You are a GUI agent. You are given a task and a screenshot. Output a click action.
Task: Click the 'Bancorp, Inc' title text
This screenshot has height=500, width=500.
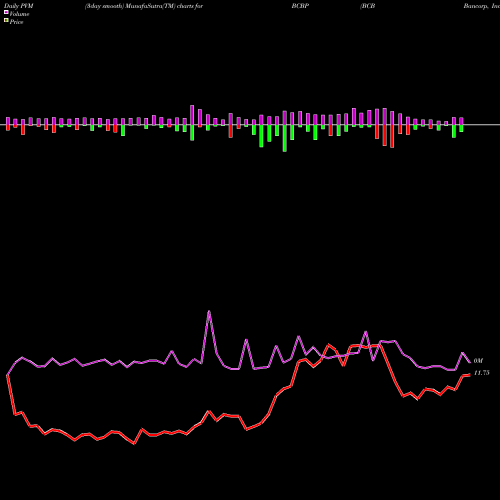[481, 6]
